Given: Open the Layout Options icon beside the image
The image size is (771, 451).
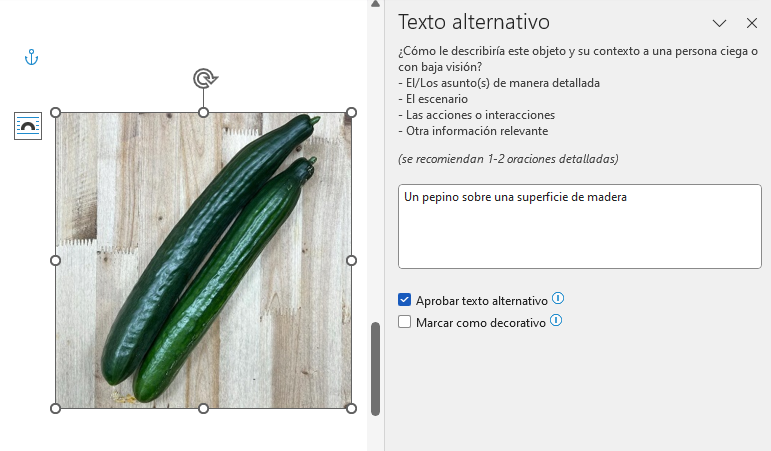Looking at the screenshot, I should [x=28, y=126].
